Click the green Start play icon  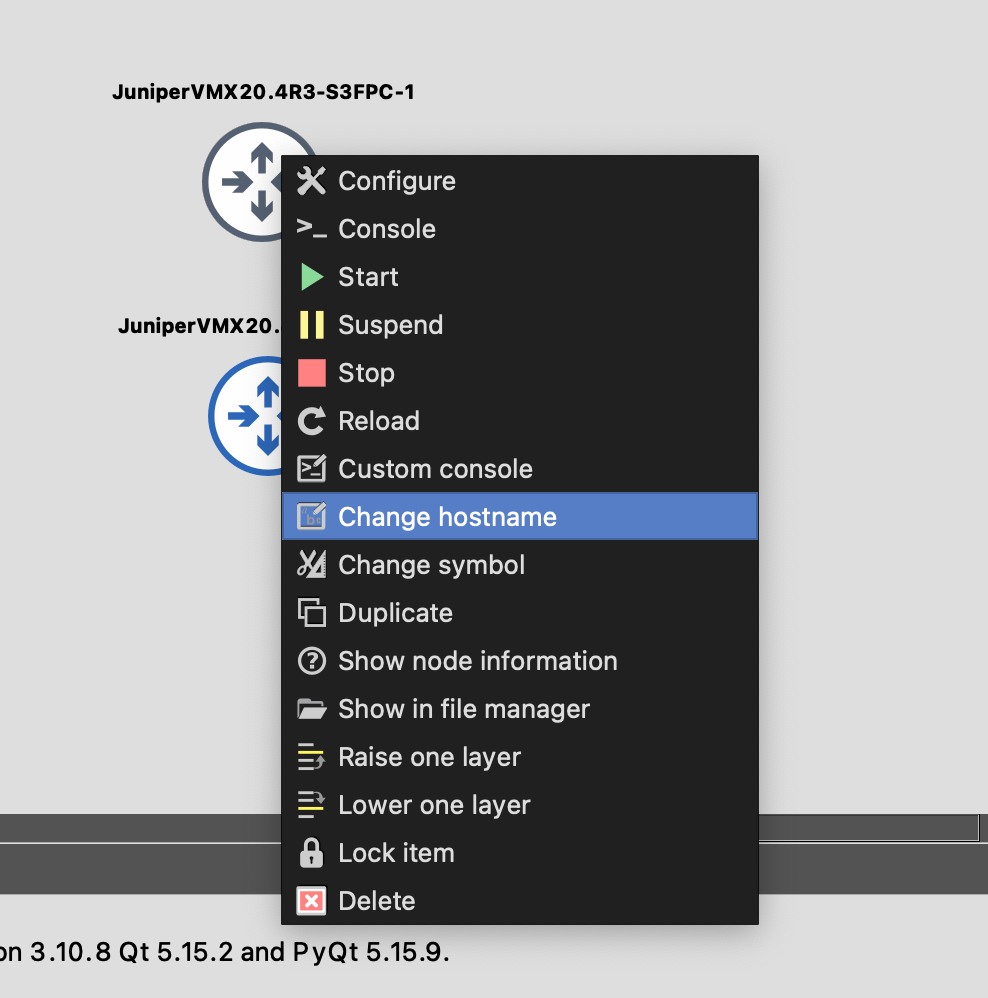pos(311,277)
